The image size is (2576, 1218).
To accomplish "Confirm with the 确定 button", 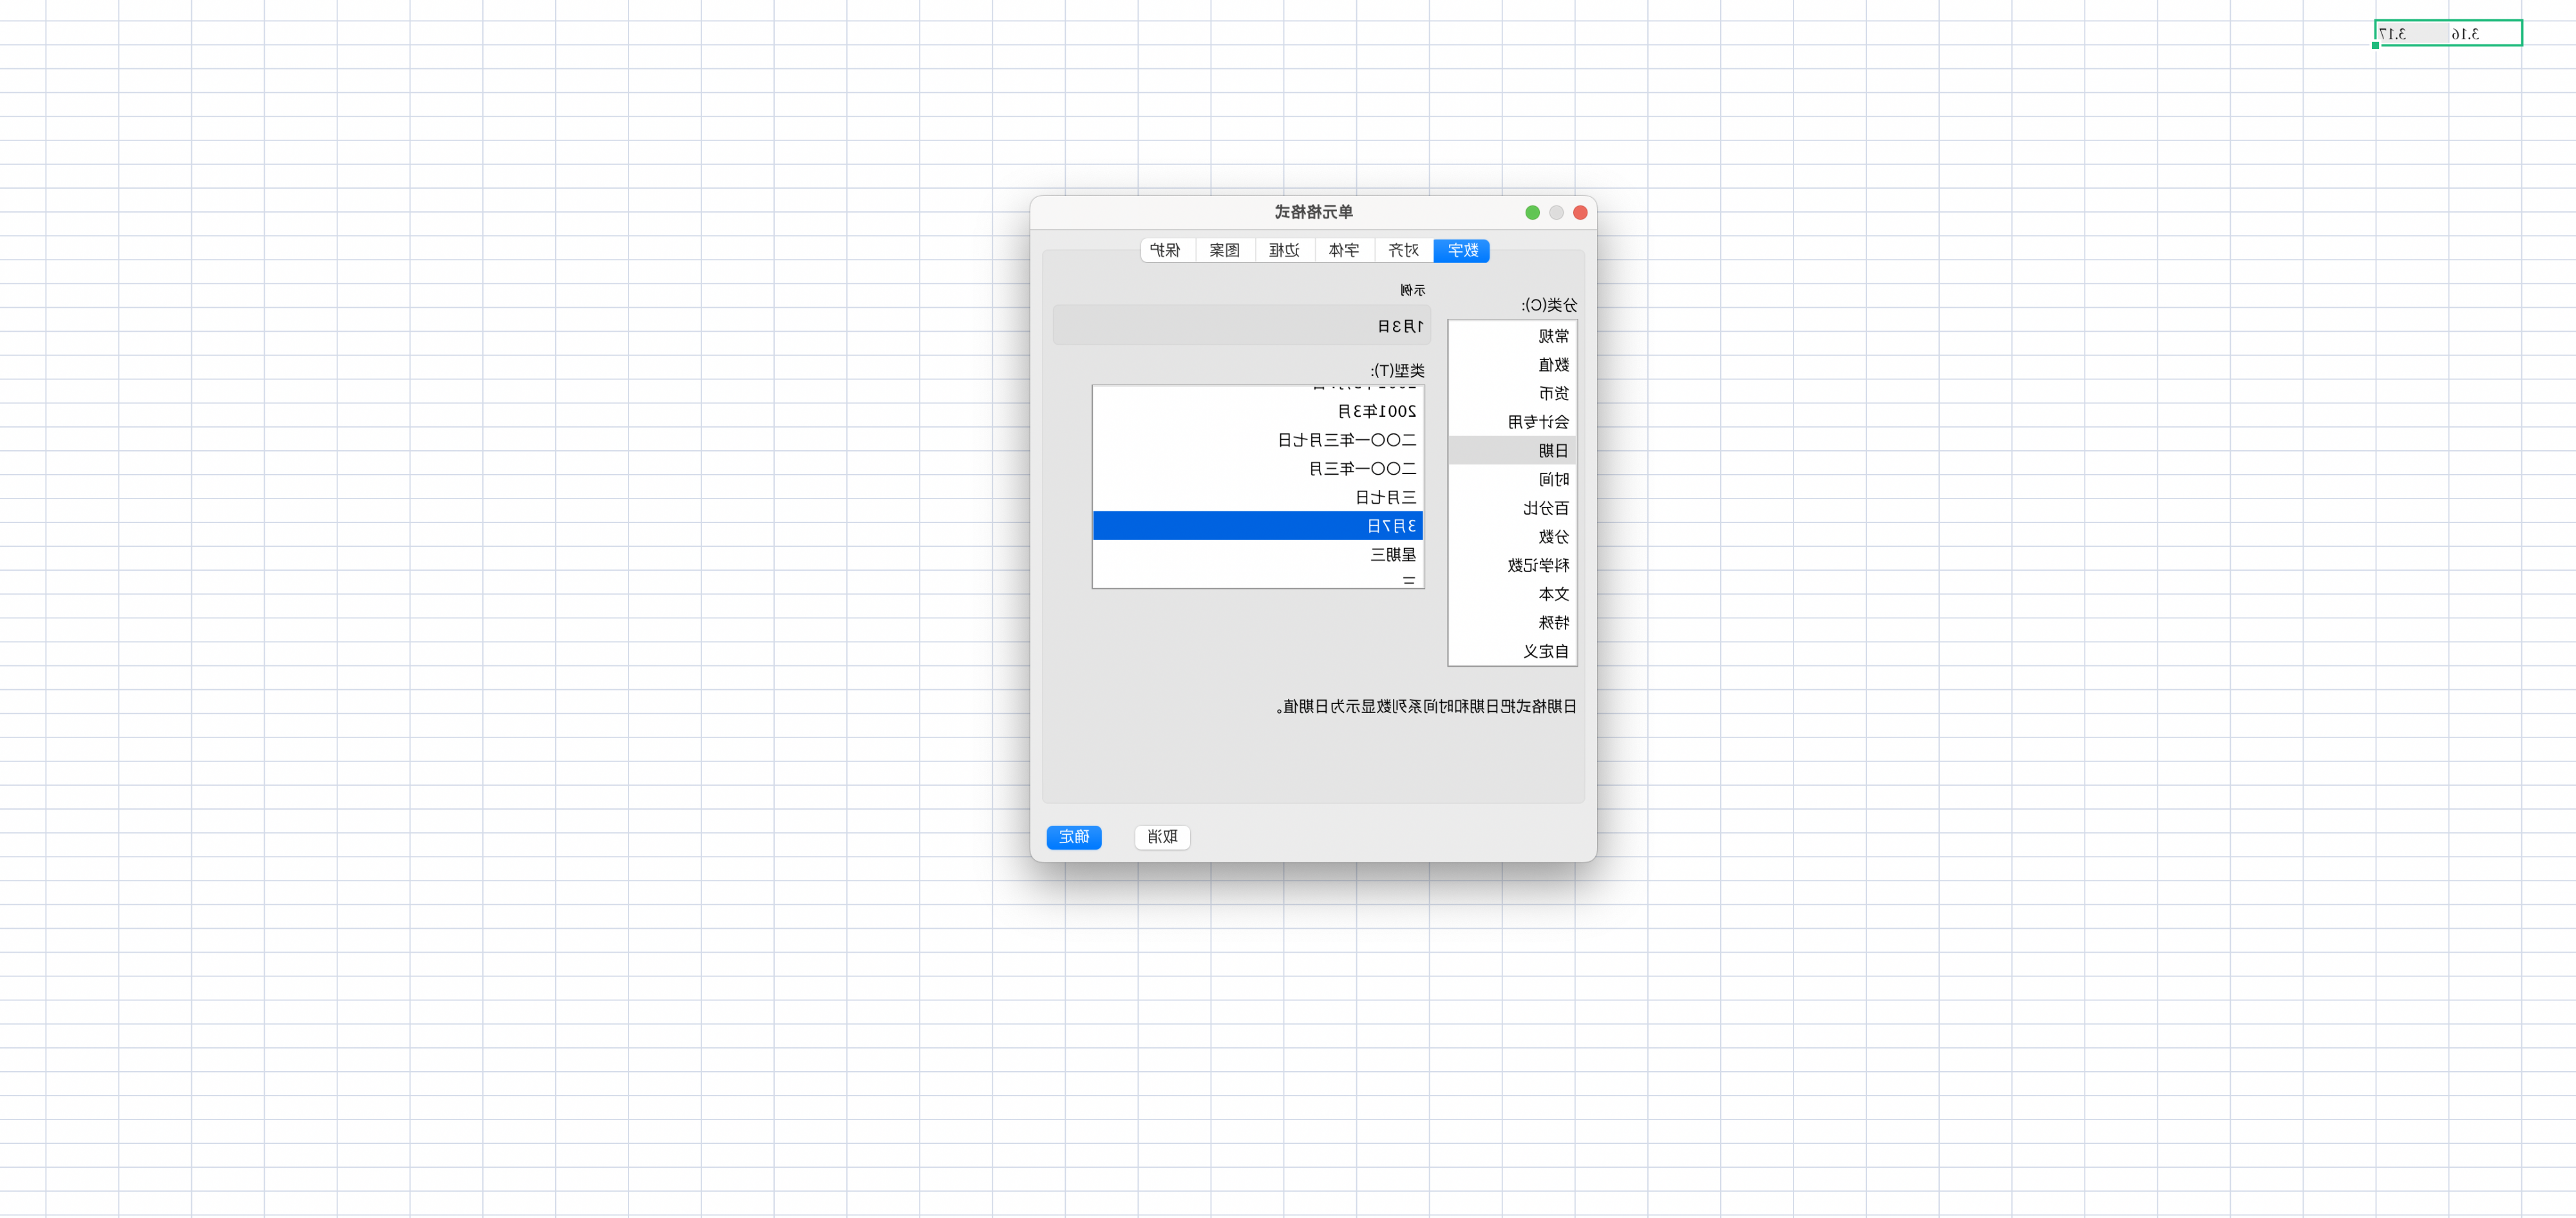I will tap(1074, 837).
